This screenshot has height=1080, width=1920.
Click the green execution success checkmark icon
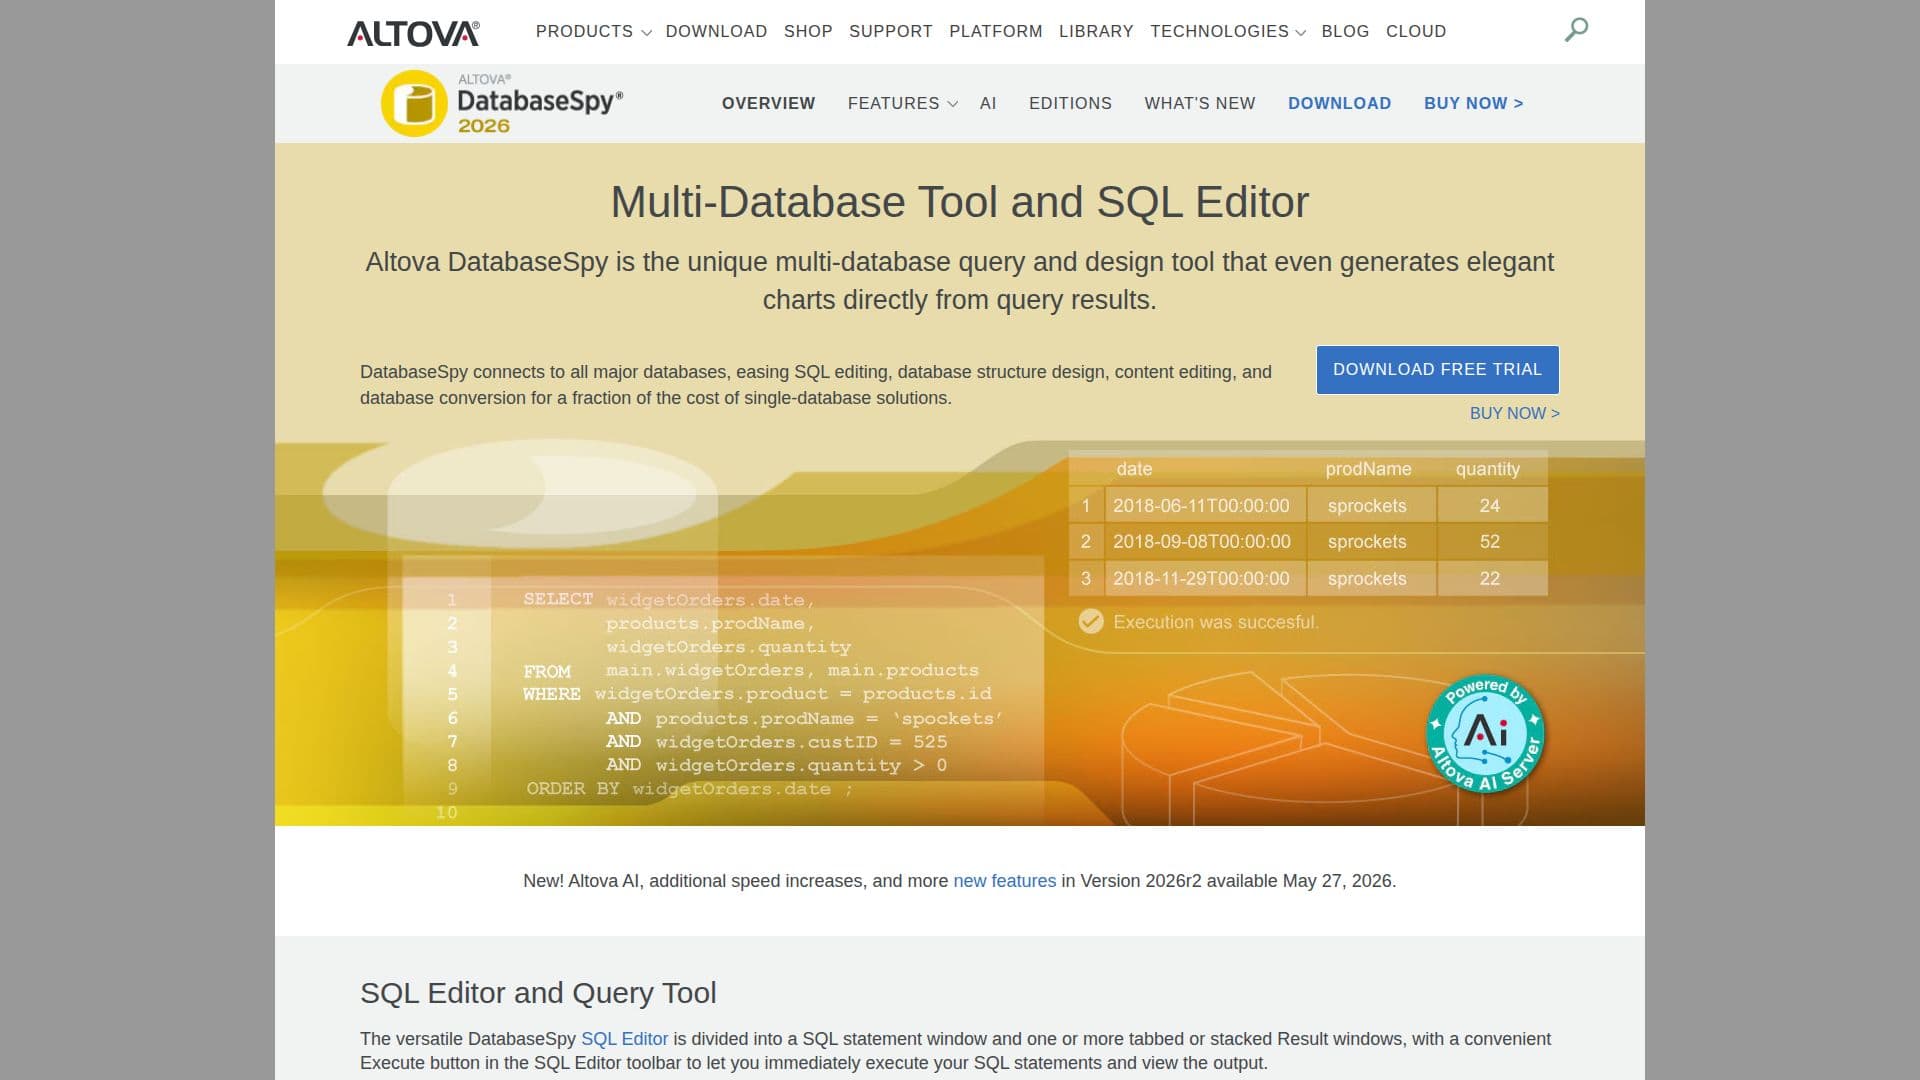tap(1090, 622)
